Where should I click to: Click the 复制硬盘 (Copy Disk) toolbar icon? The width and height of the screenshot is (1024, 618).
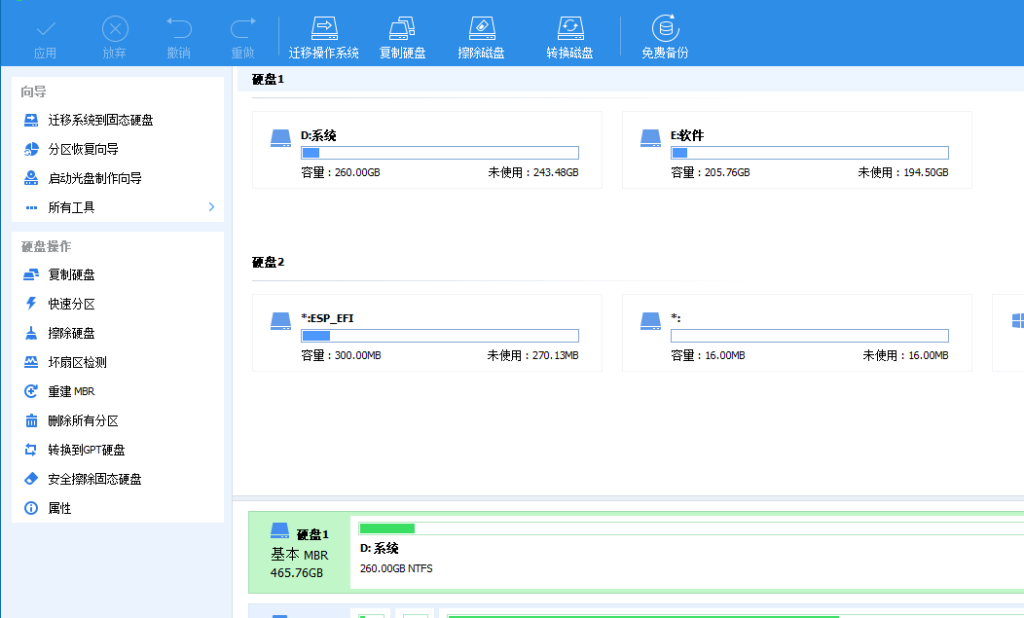click(402, 29)
